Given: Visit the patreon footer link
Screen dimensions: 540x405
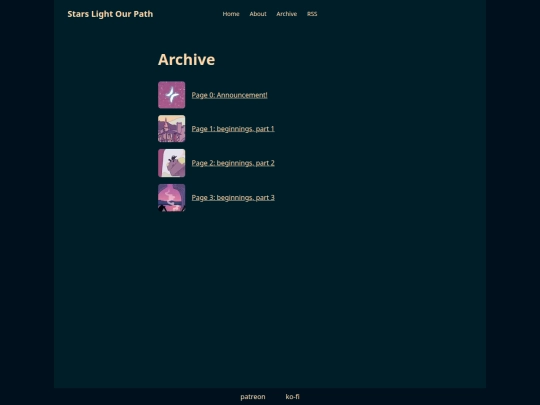Looking at the screenshot, I should [x=253, y=397].
